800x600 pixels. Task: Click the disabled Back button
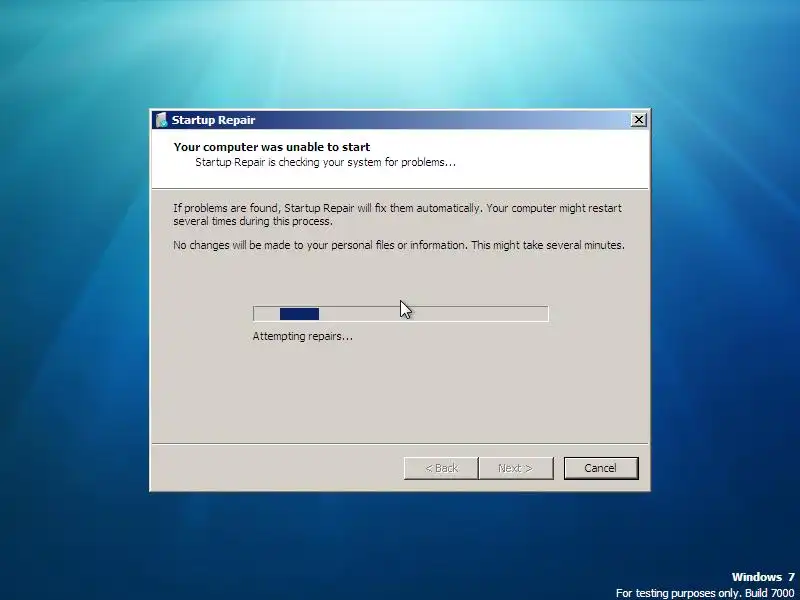441,468
